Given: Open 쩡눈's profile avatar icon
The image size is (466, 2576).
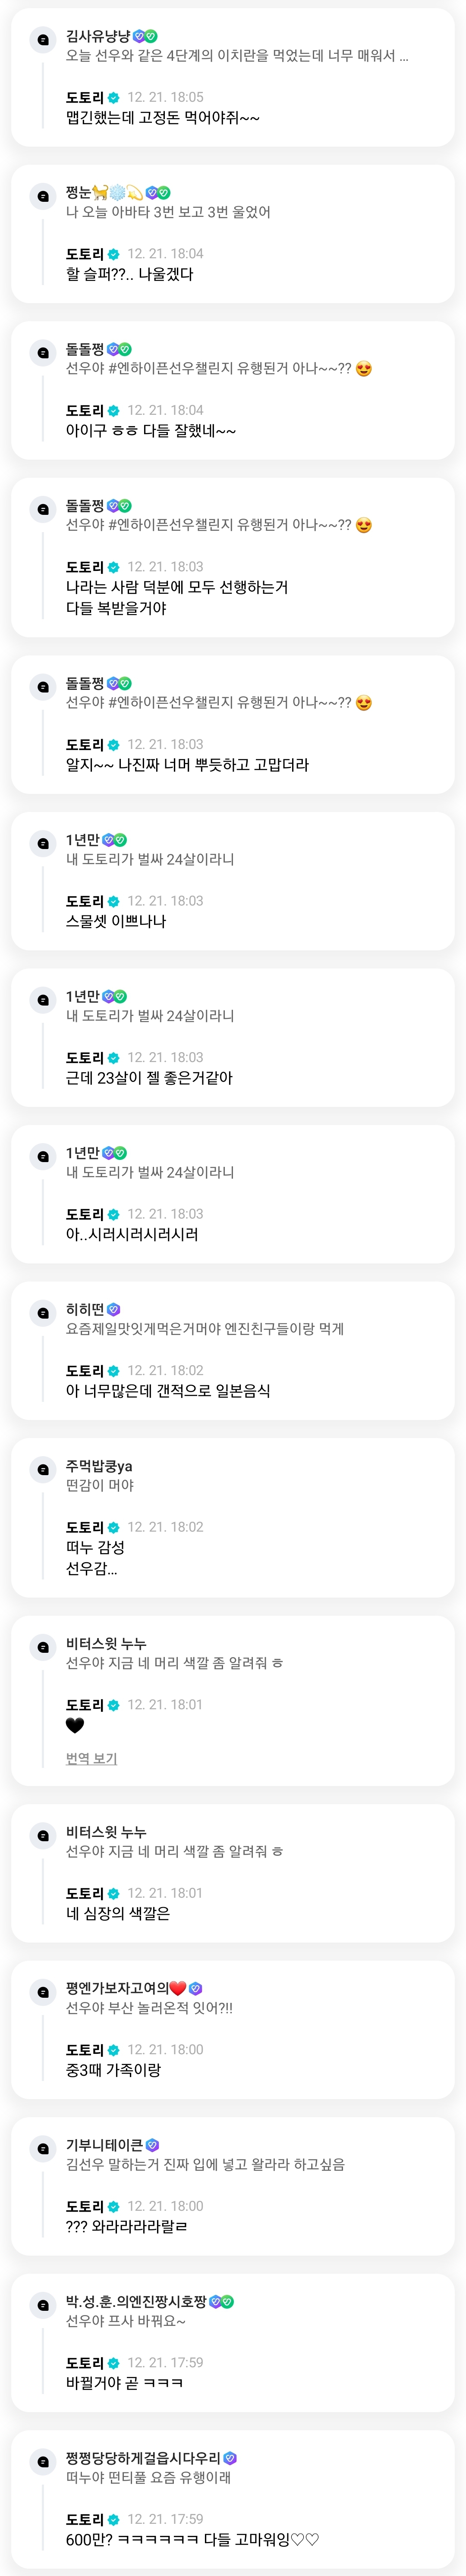Looking at the screenshot, I should (x=42, y=196).
